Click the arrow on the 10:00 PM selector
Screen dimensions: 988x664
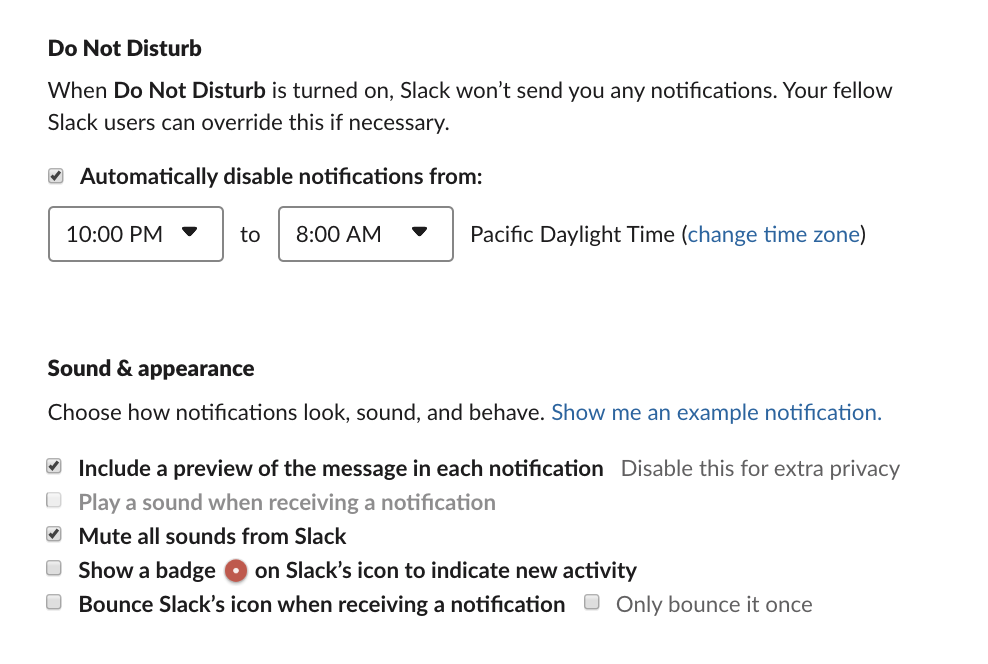pyautogui.click(x=189, y=233)
